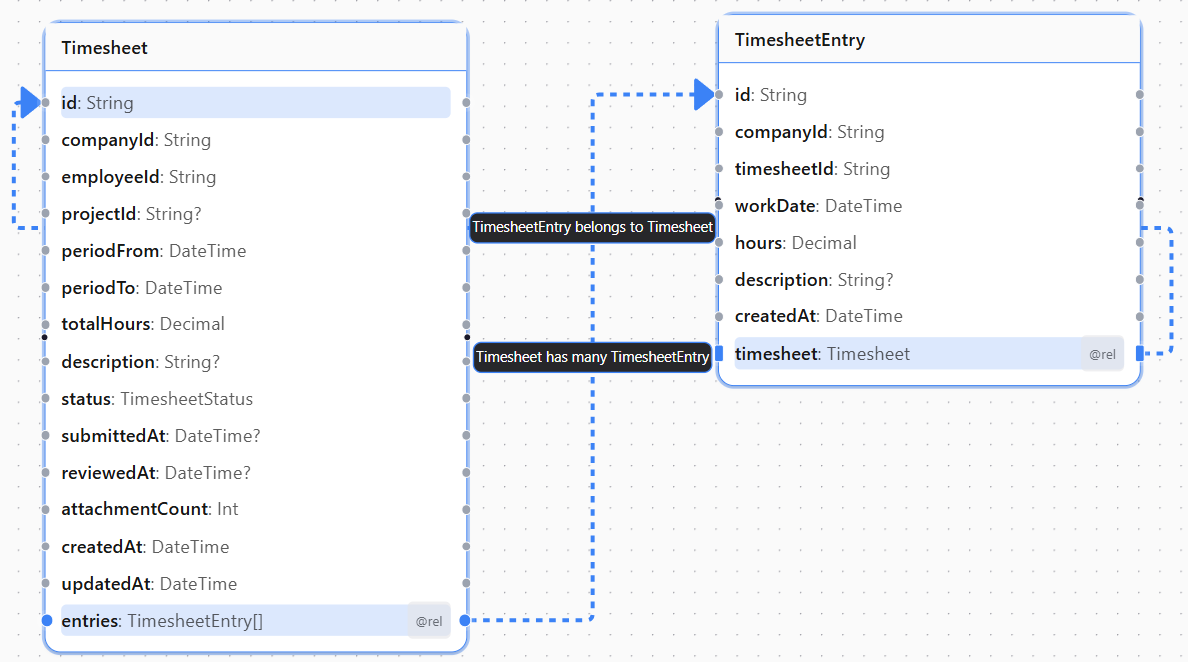Viewport: 1188px width, 662px height.
Task: Click right port dot of status row
Action: pyautogui.click(x=466, y=398)
